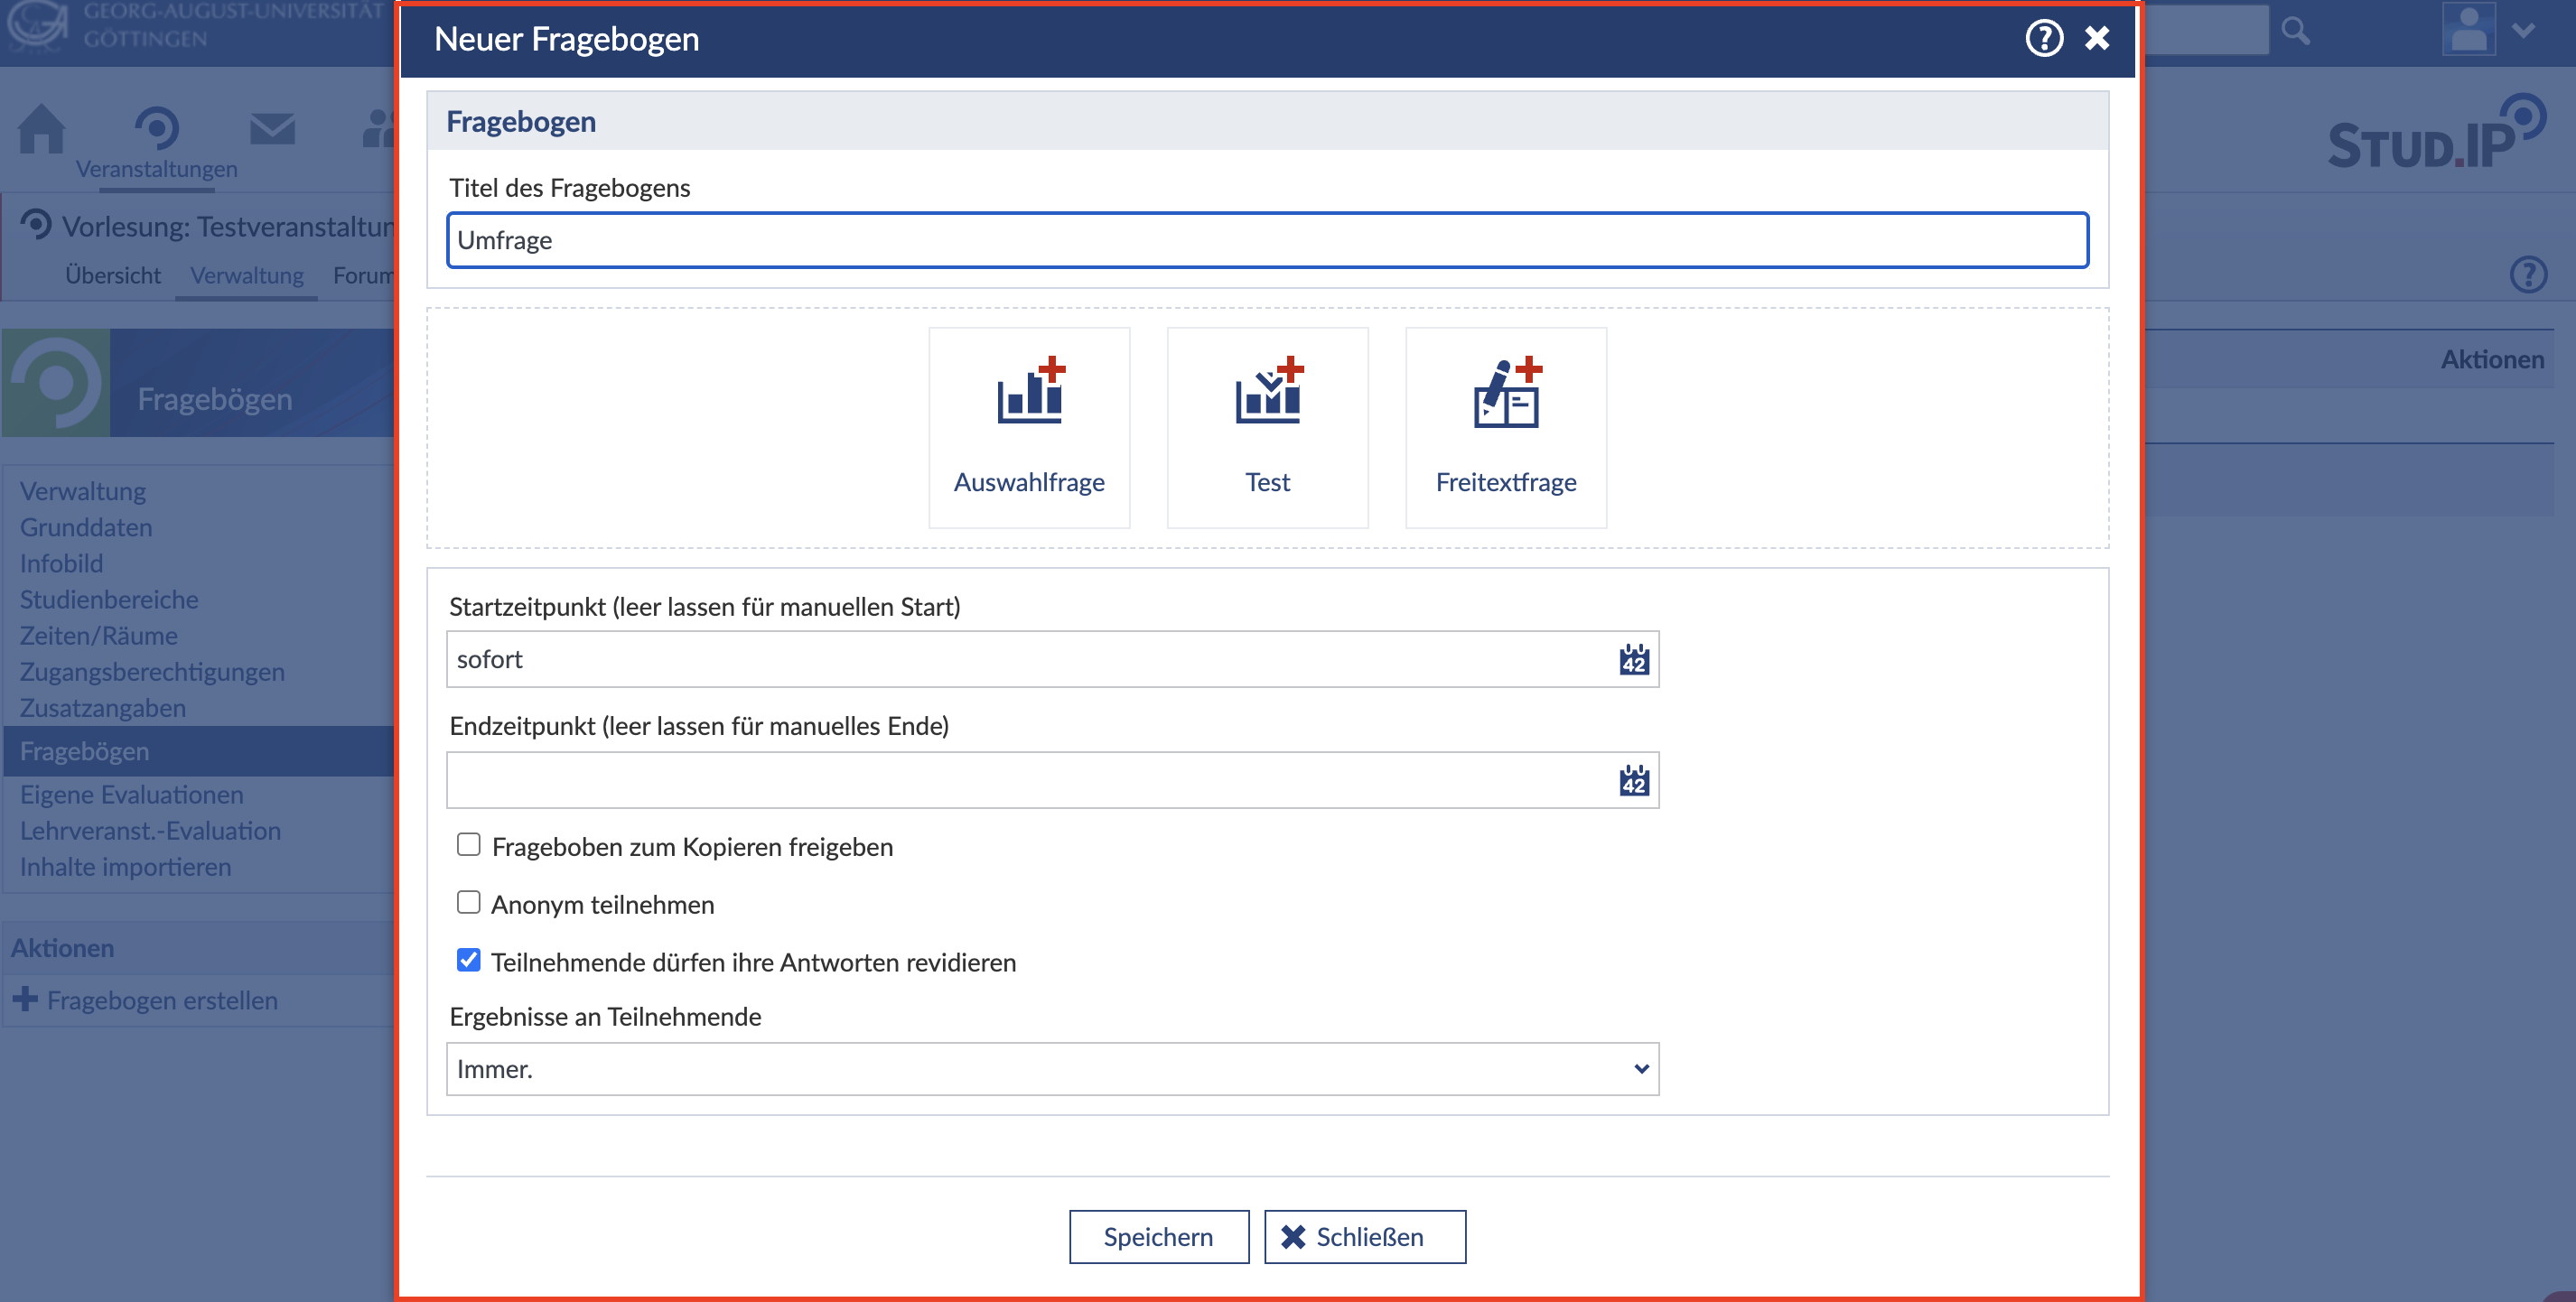Open Ergebnisse an Teilnehmende dropdown

1052,1069
